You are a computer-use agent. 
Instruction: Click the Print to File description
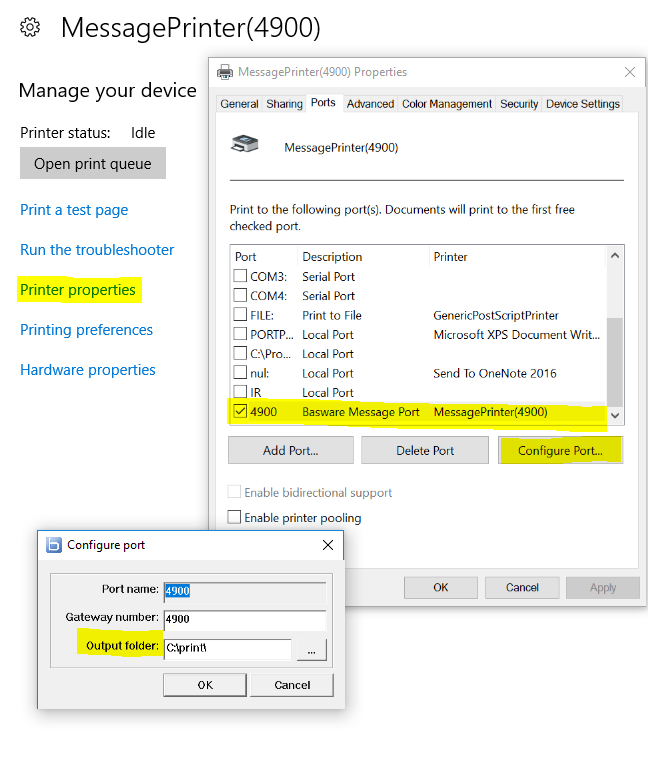332,315
